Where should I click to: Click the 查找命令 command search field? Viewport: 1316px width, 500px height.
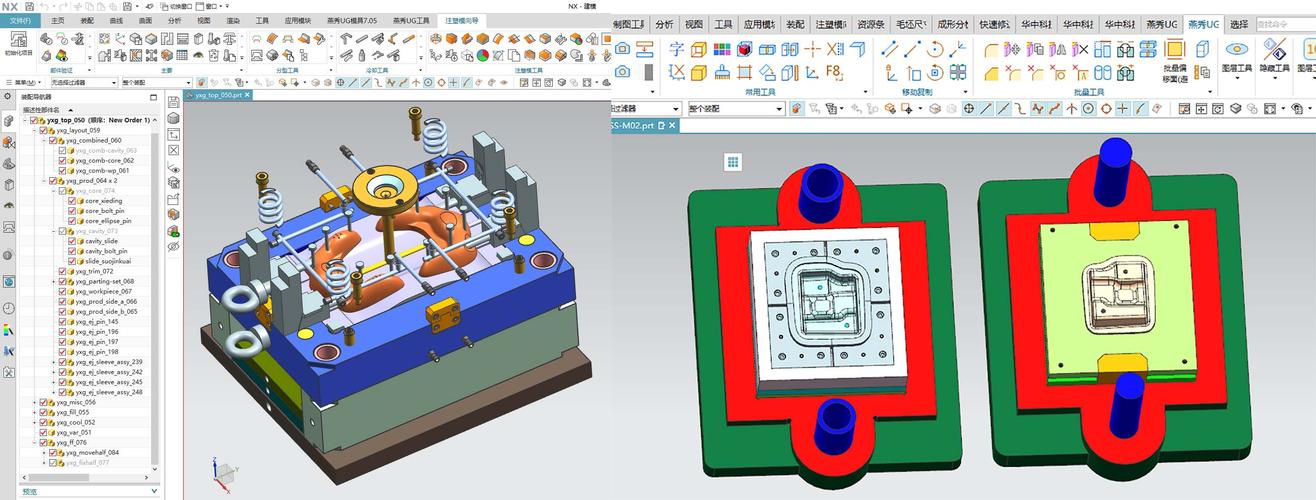pos(1285,23)
